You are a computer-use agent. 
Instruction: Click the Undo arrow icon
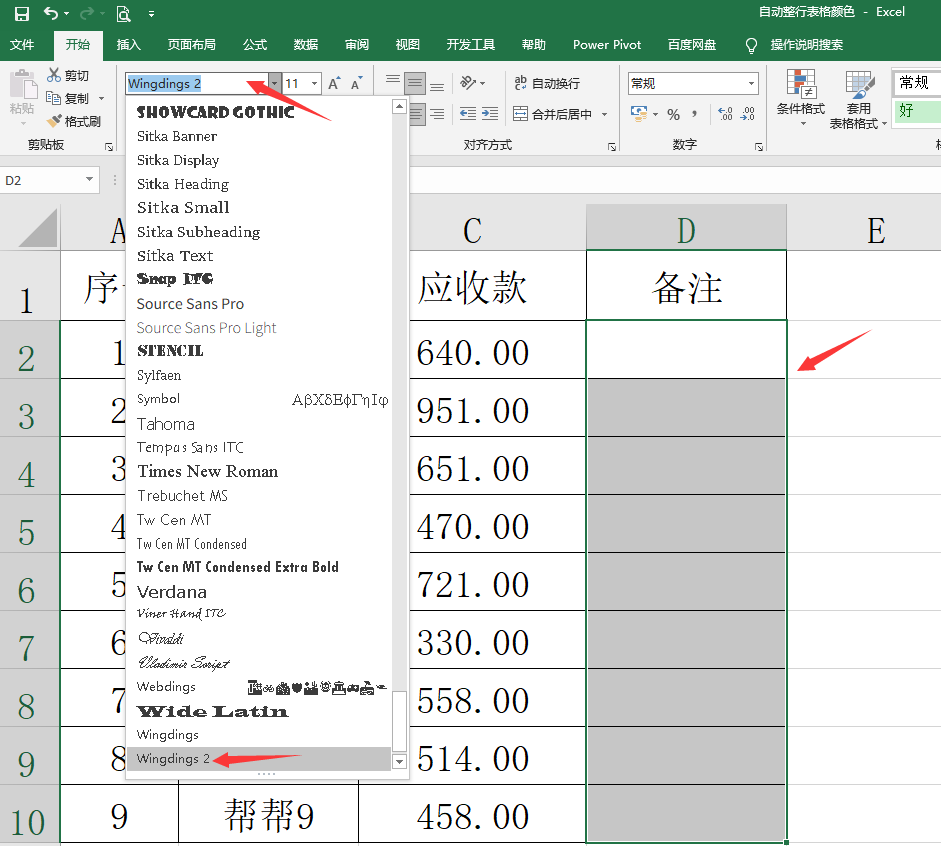pos(51,13)
